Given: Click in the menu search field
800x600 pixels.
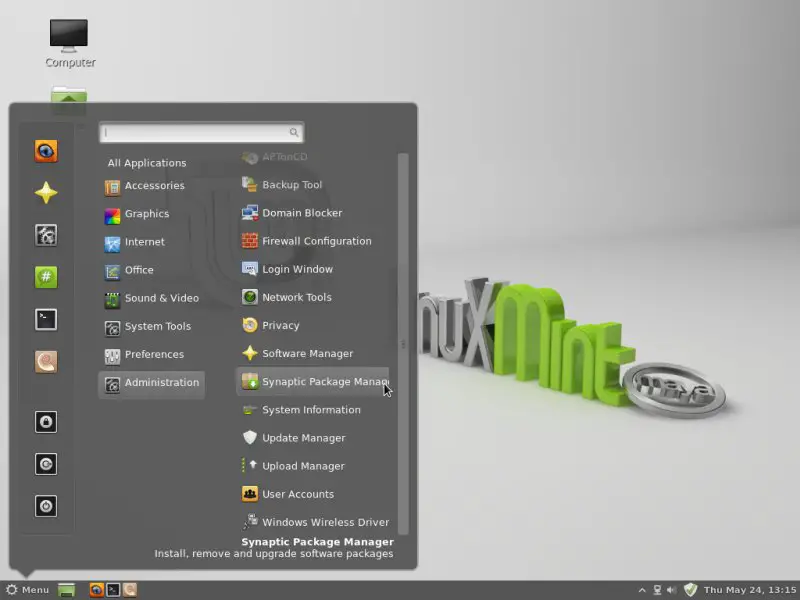Looking at the screenshot, I should [x=202, y=133].
